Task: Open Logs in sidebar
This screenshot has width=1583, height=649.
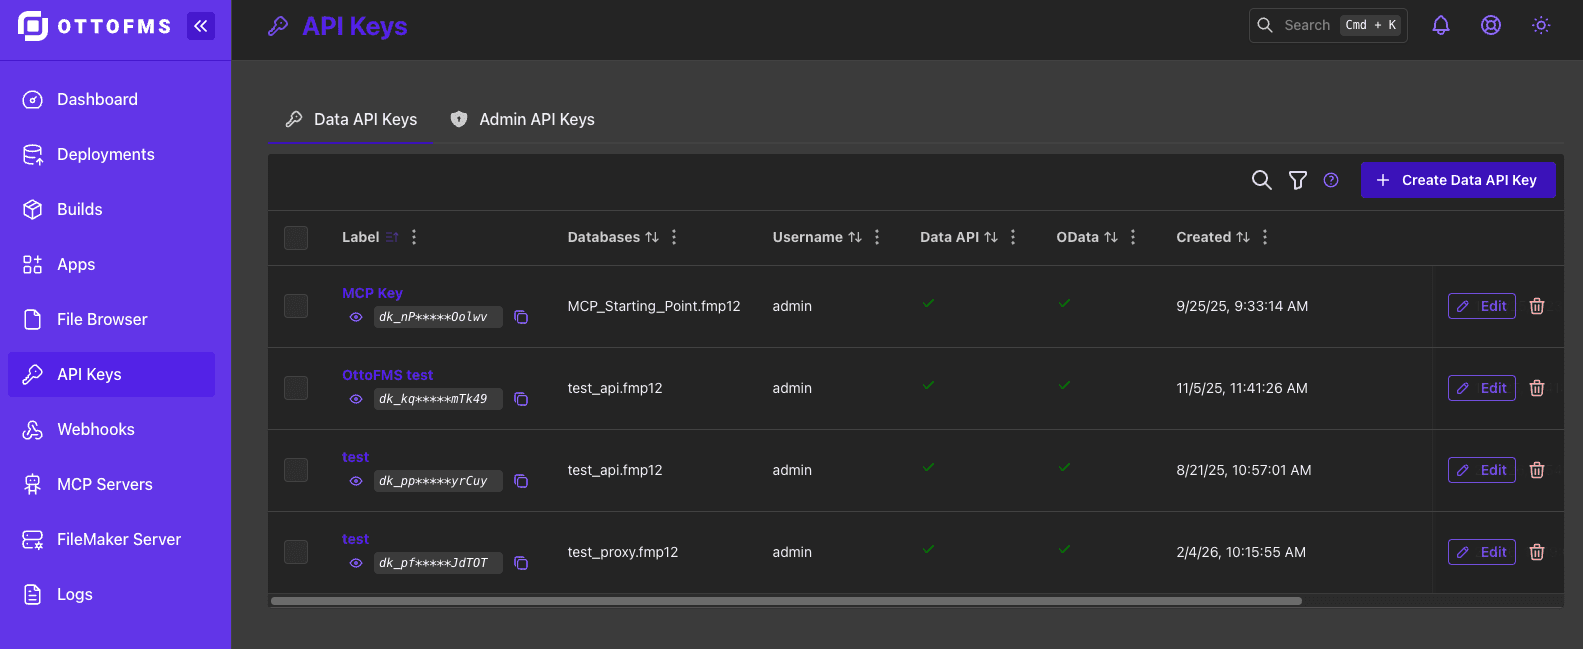Action: (x=111, y=594)
